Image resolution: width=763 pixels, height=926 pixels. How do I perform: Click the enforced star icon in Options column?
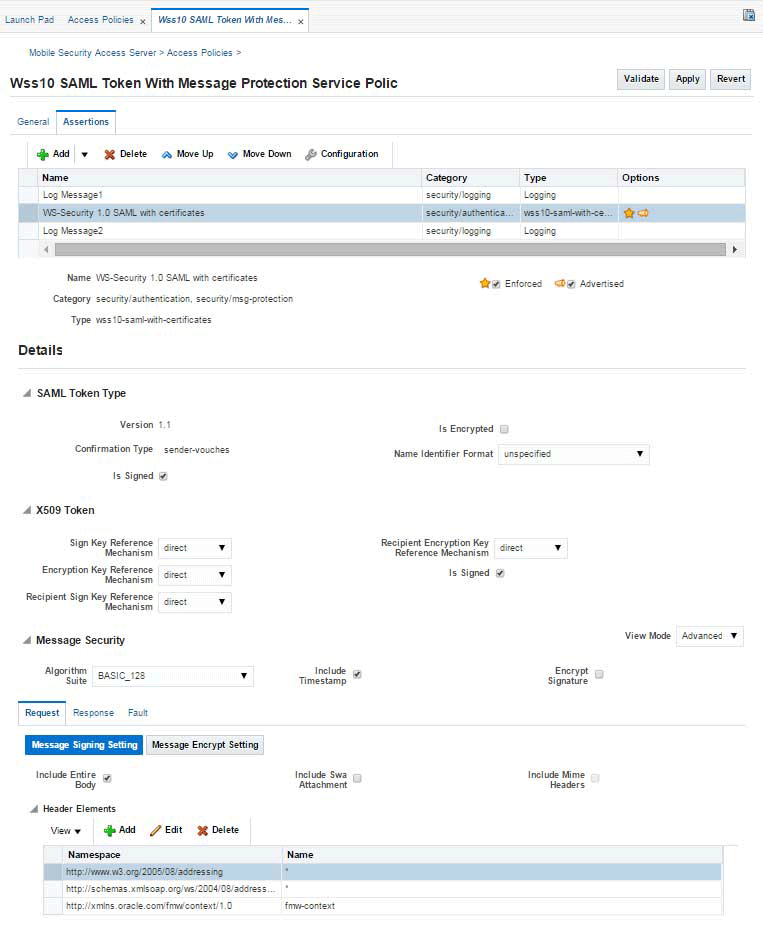point(629,213)
